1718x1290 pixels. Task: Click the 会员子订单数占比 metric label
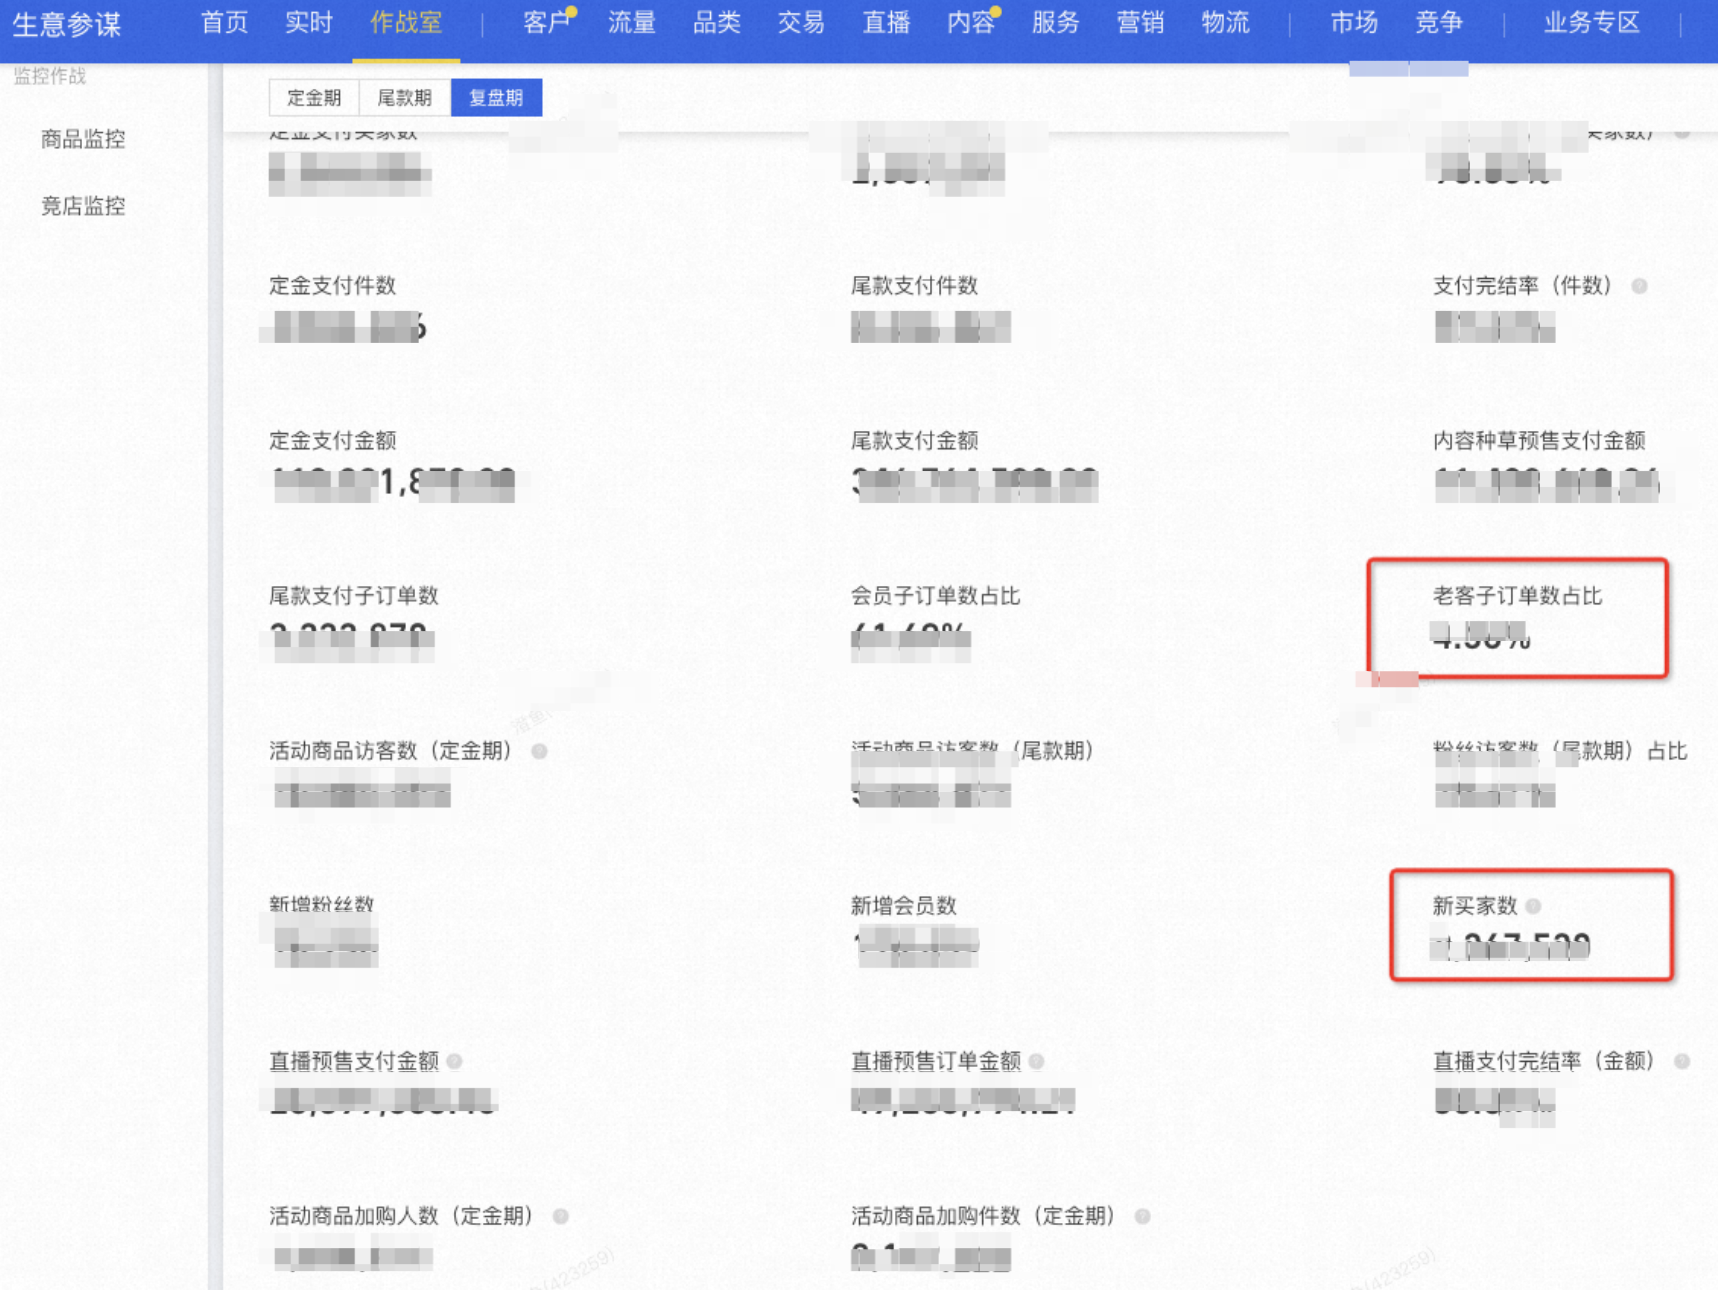936,596
